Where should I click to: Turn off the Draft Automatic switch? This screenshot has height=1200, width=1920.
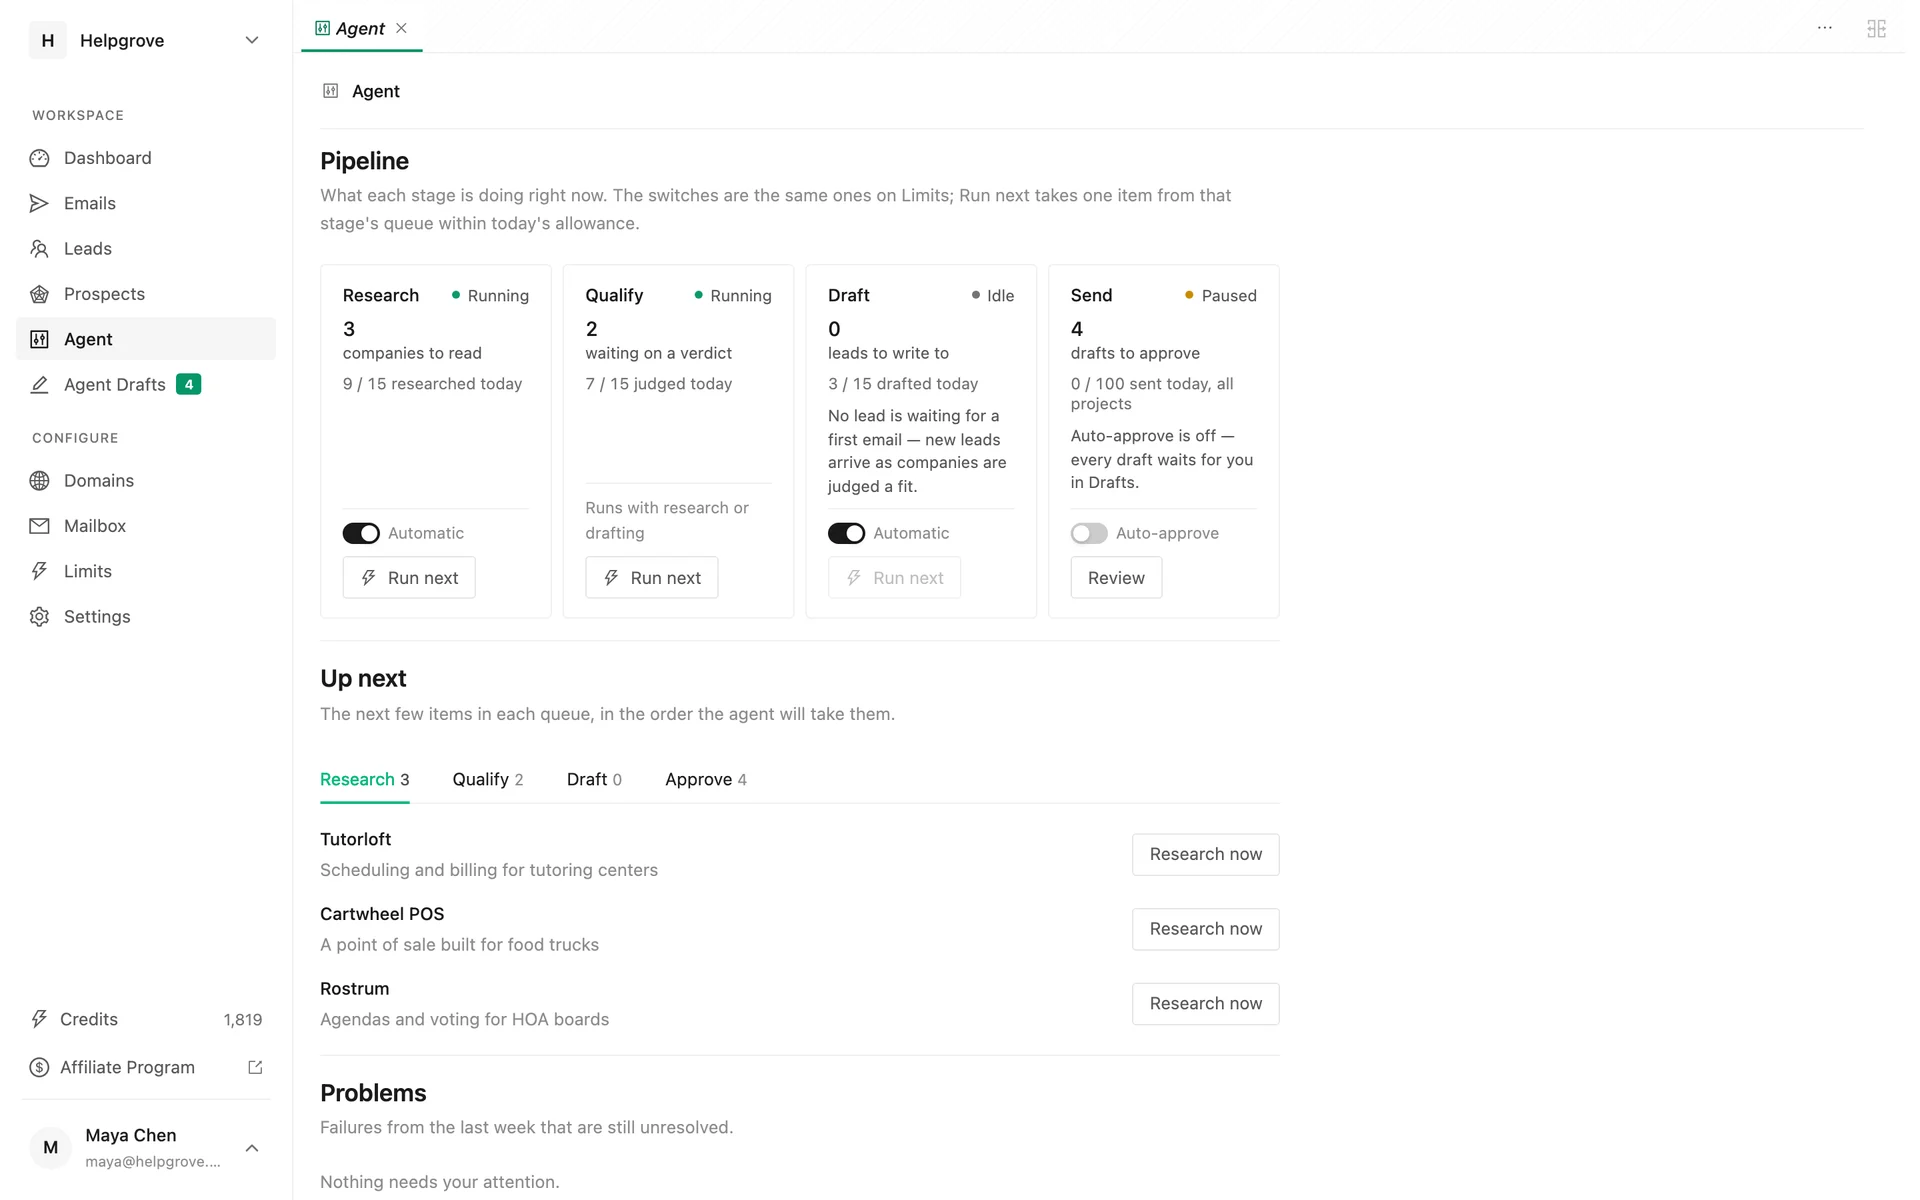[x=846, y=533]
